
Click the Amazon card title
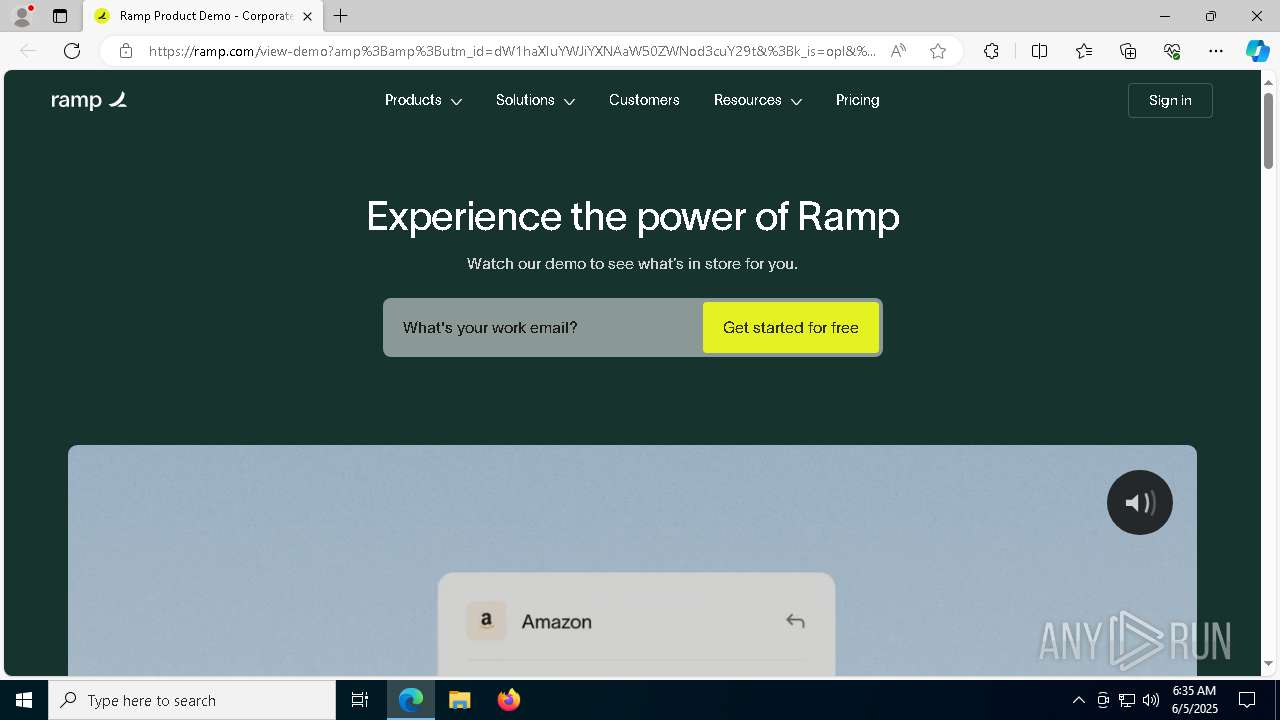[557, 622]
